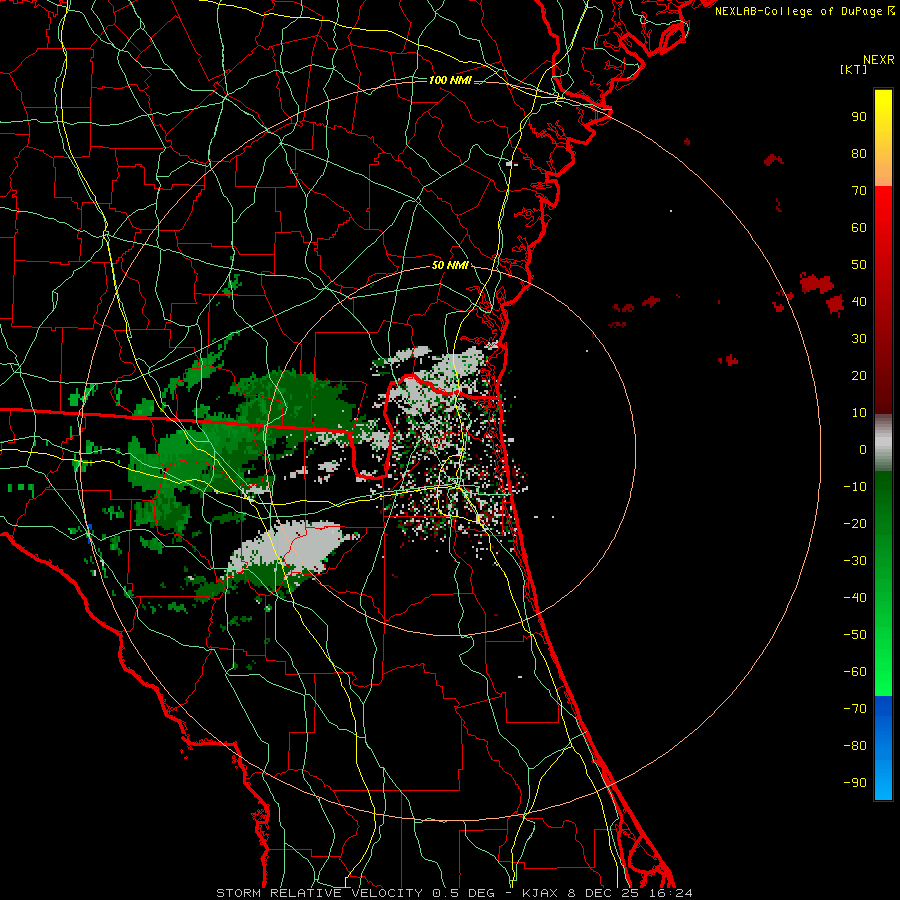Click the 0 value on velocity scale
Screen dimensions: 900x900
coord(863,449)
